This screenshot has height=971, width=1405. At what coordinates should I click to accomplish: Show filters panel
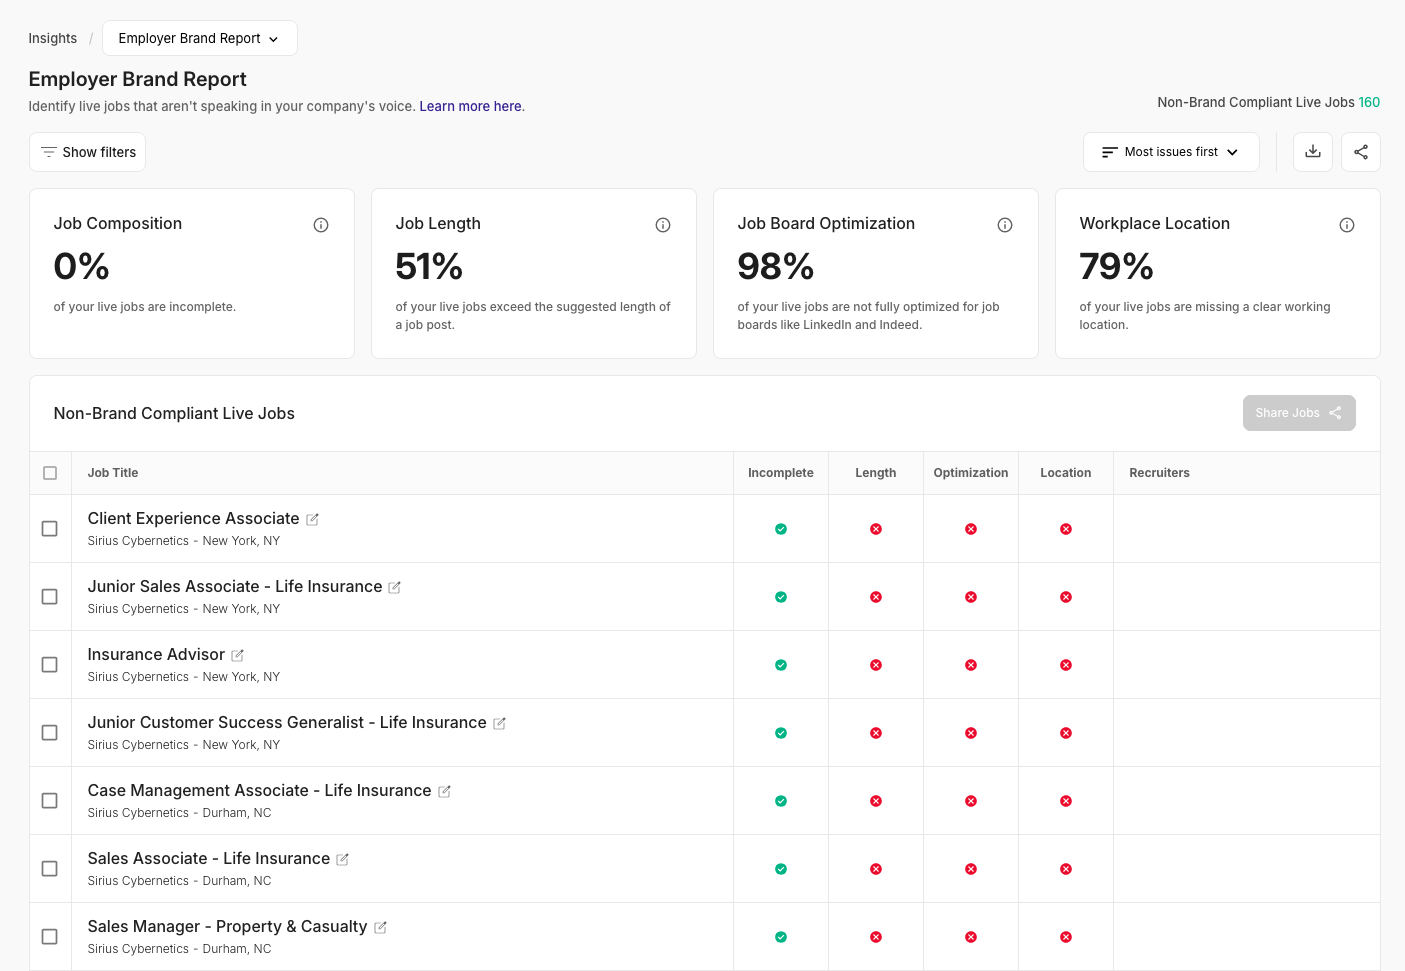pyautogui.click(x=88, y=152)
